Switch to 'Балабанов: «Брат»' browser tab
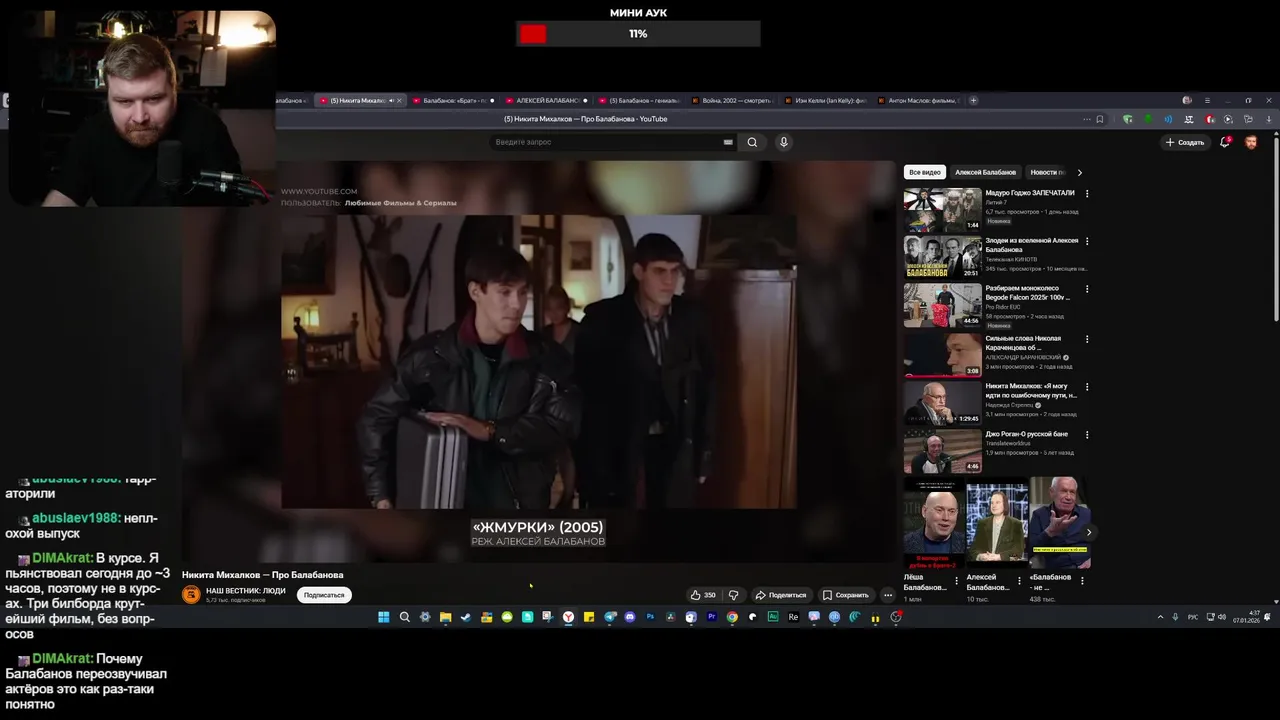The width and height of the screenshot is (1280, 720). click(454, 100)
